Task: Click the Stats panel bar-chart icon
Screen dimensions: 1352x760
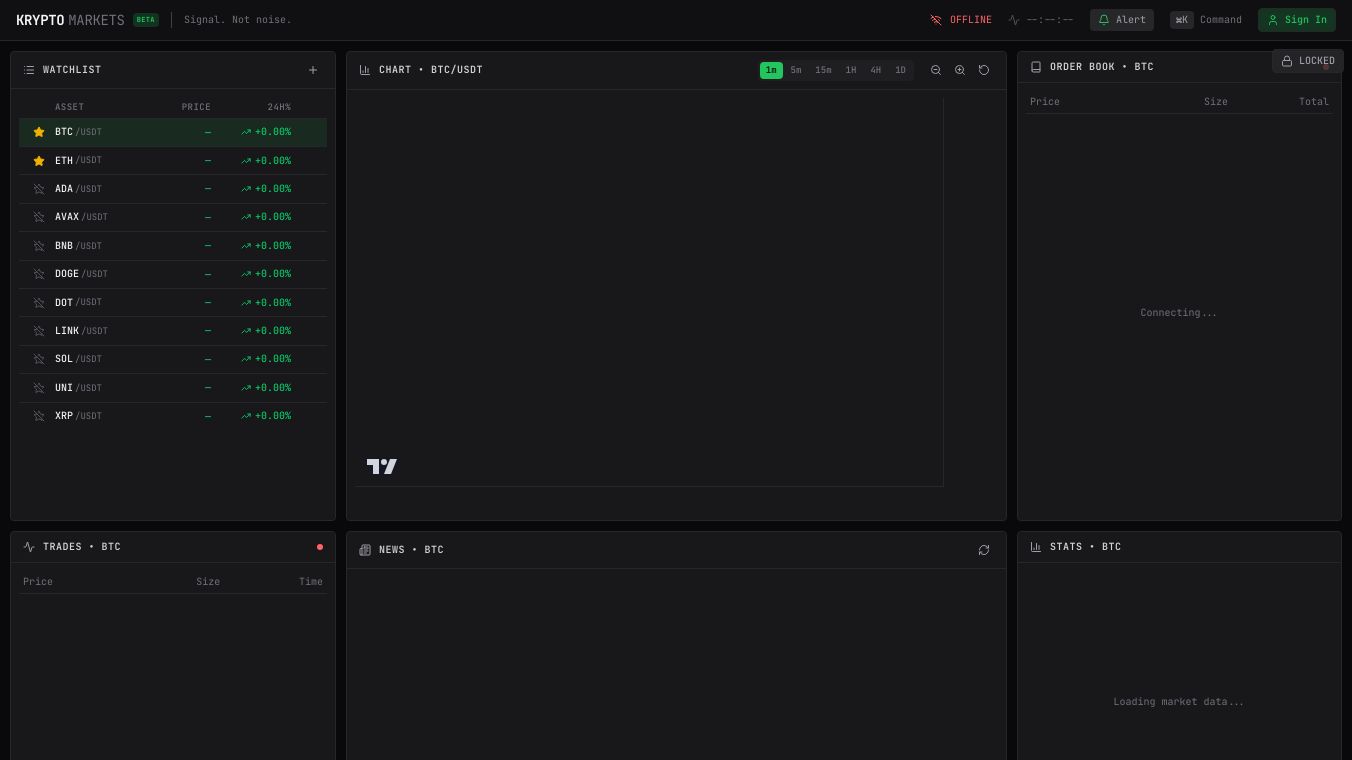Action: tap(1036, 547)
